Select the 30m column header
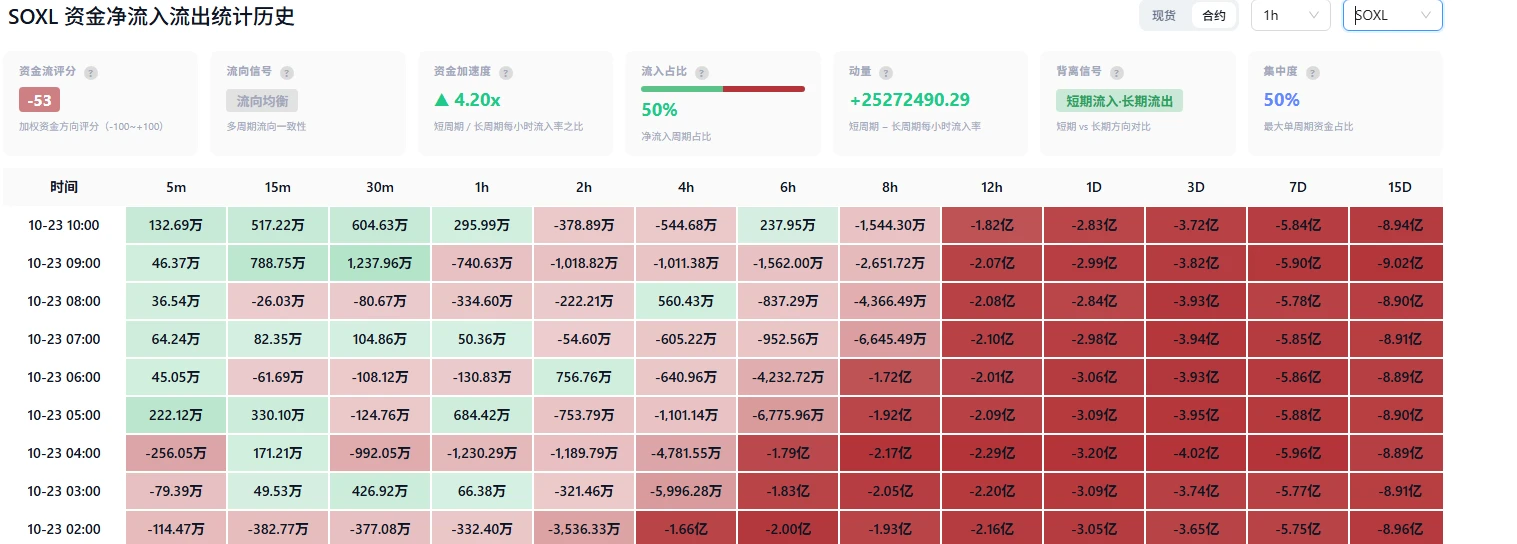This screenshot has width=1517, height=544. (380, 187)
